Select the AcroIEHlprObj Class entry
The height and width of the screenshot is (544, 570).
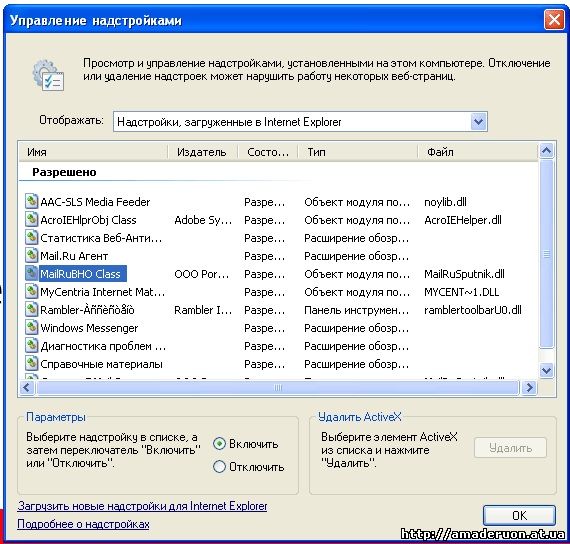[88, 220]
